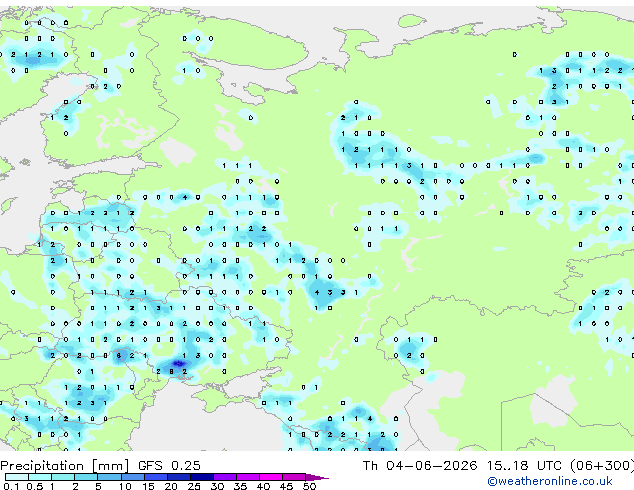Click the '10' legend scale label
This screenshot has width=634, height=490.
pyautogui.click(x=125, y=486)
